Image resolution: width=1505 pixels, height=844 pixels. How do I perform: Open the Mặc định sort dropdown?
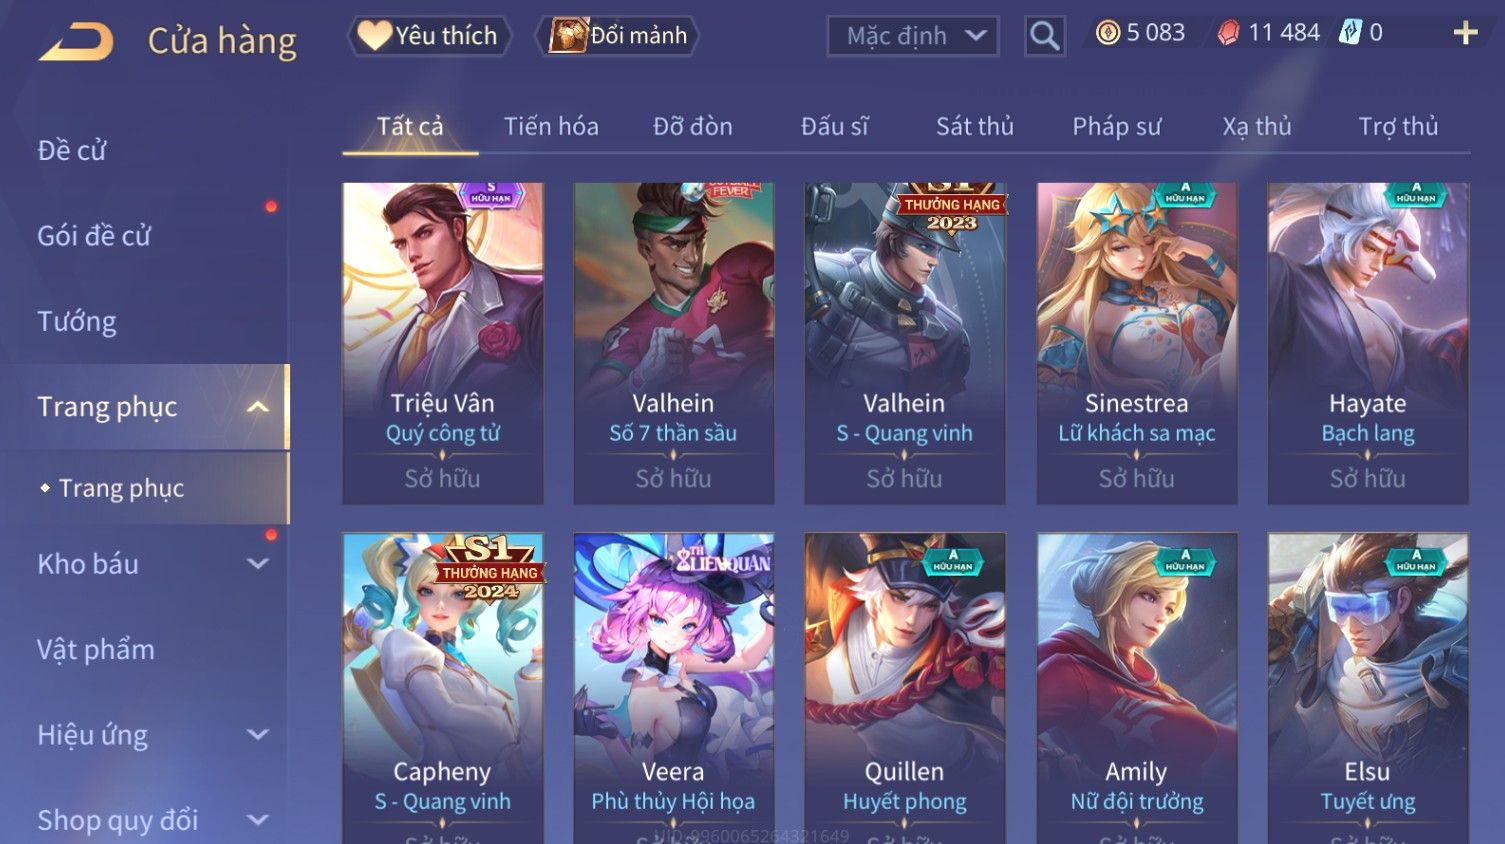tap(913, 36)
